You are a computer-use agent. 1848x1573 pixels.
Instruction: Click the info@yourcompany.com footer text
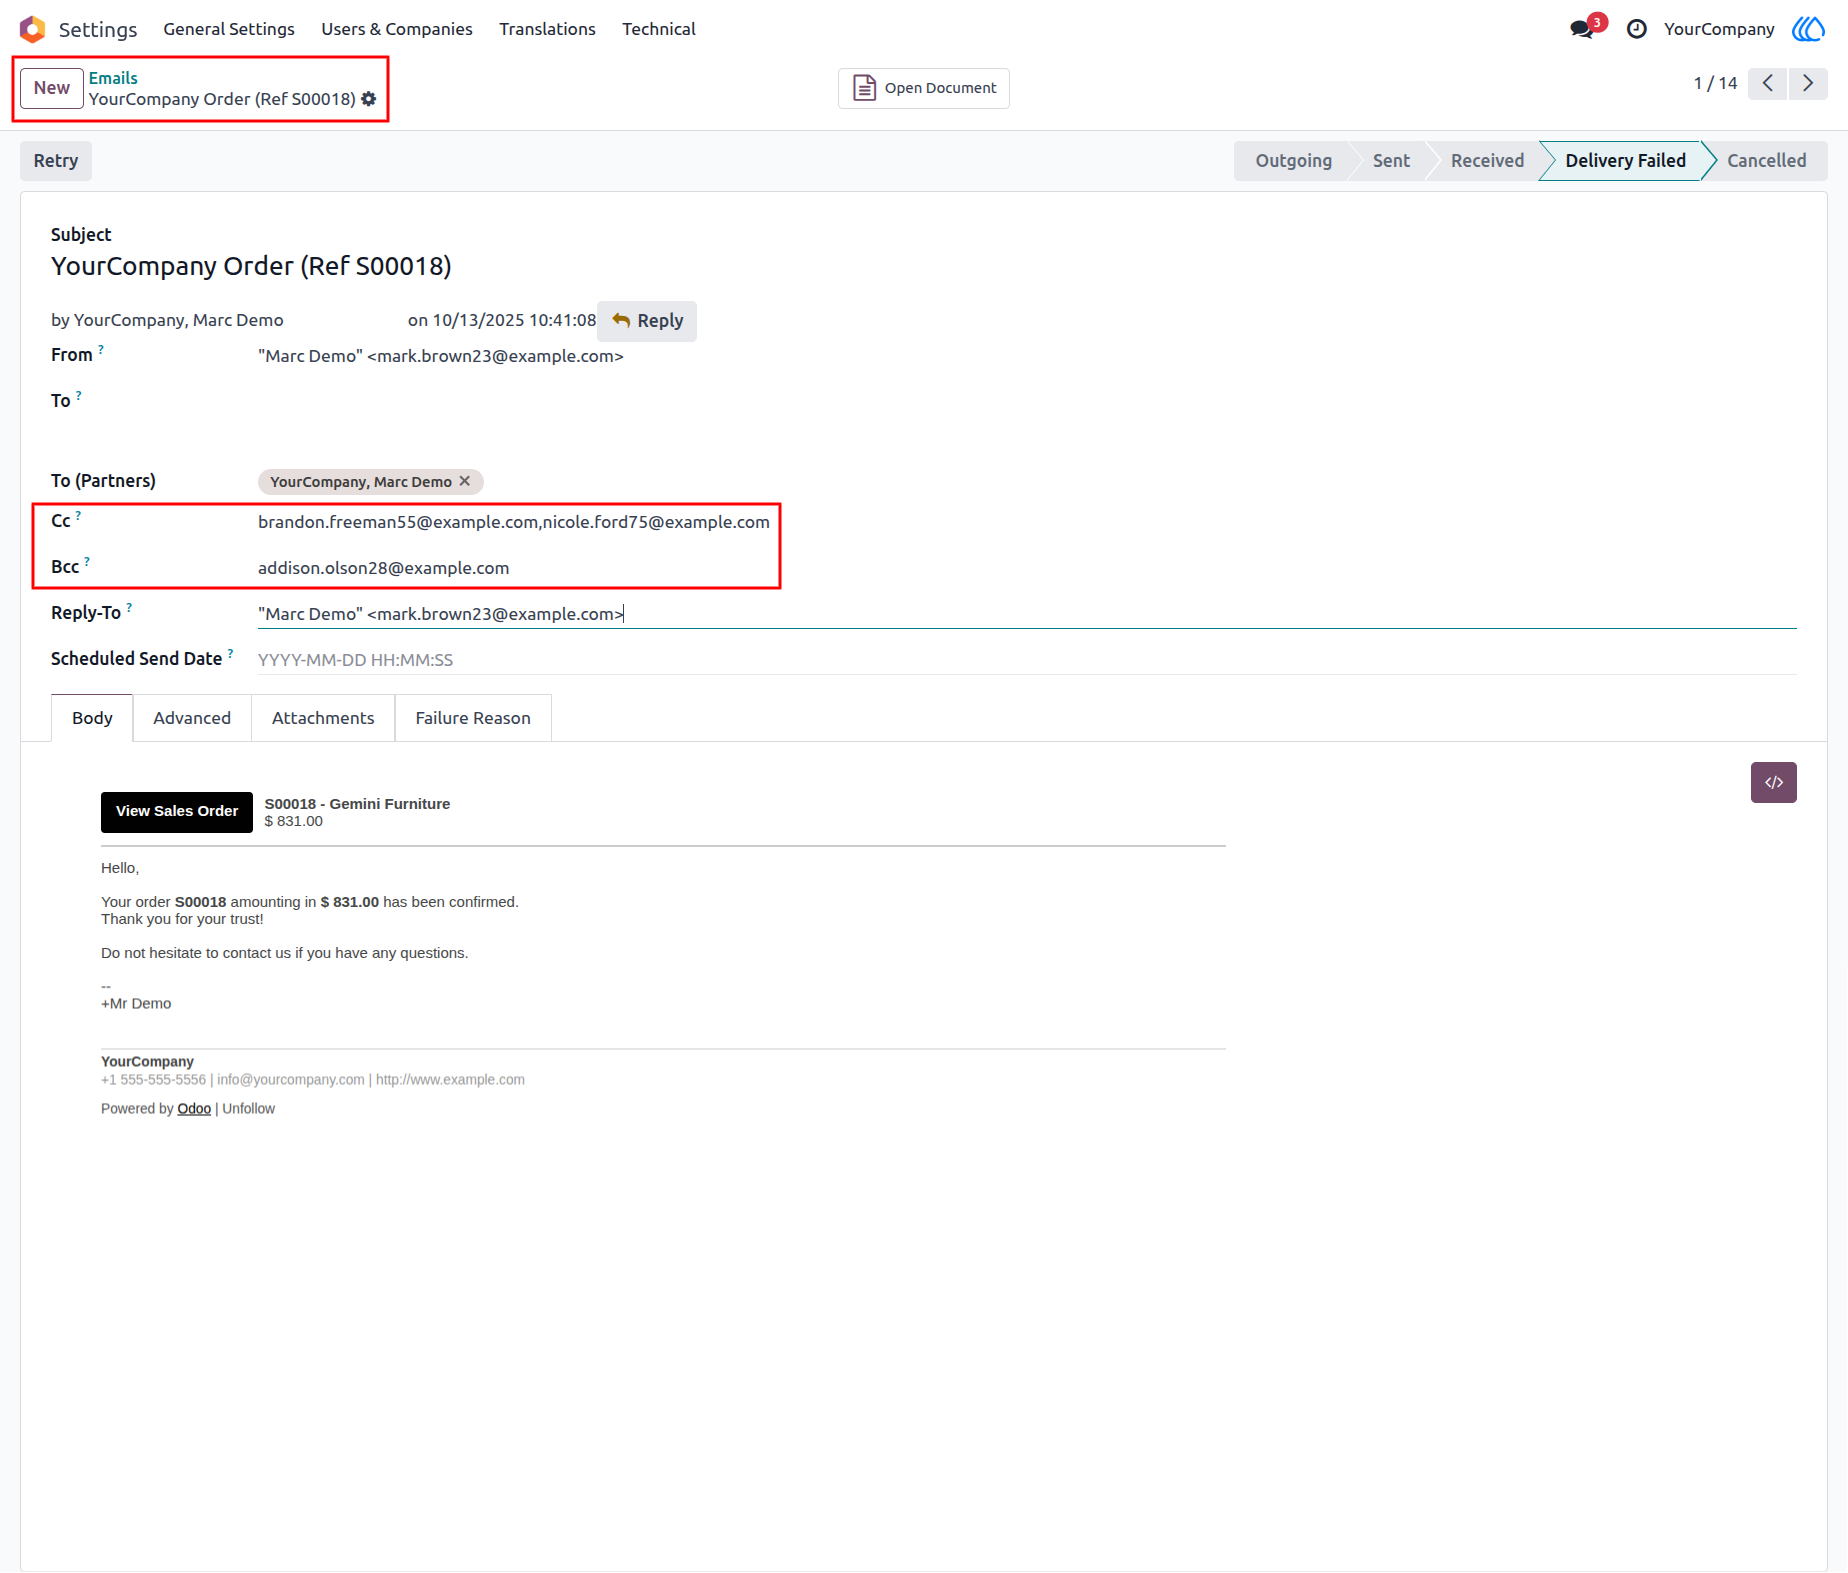[x=291, y=1080]
